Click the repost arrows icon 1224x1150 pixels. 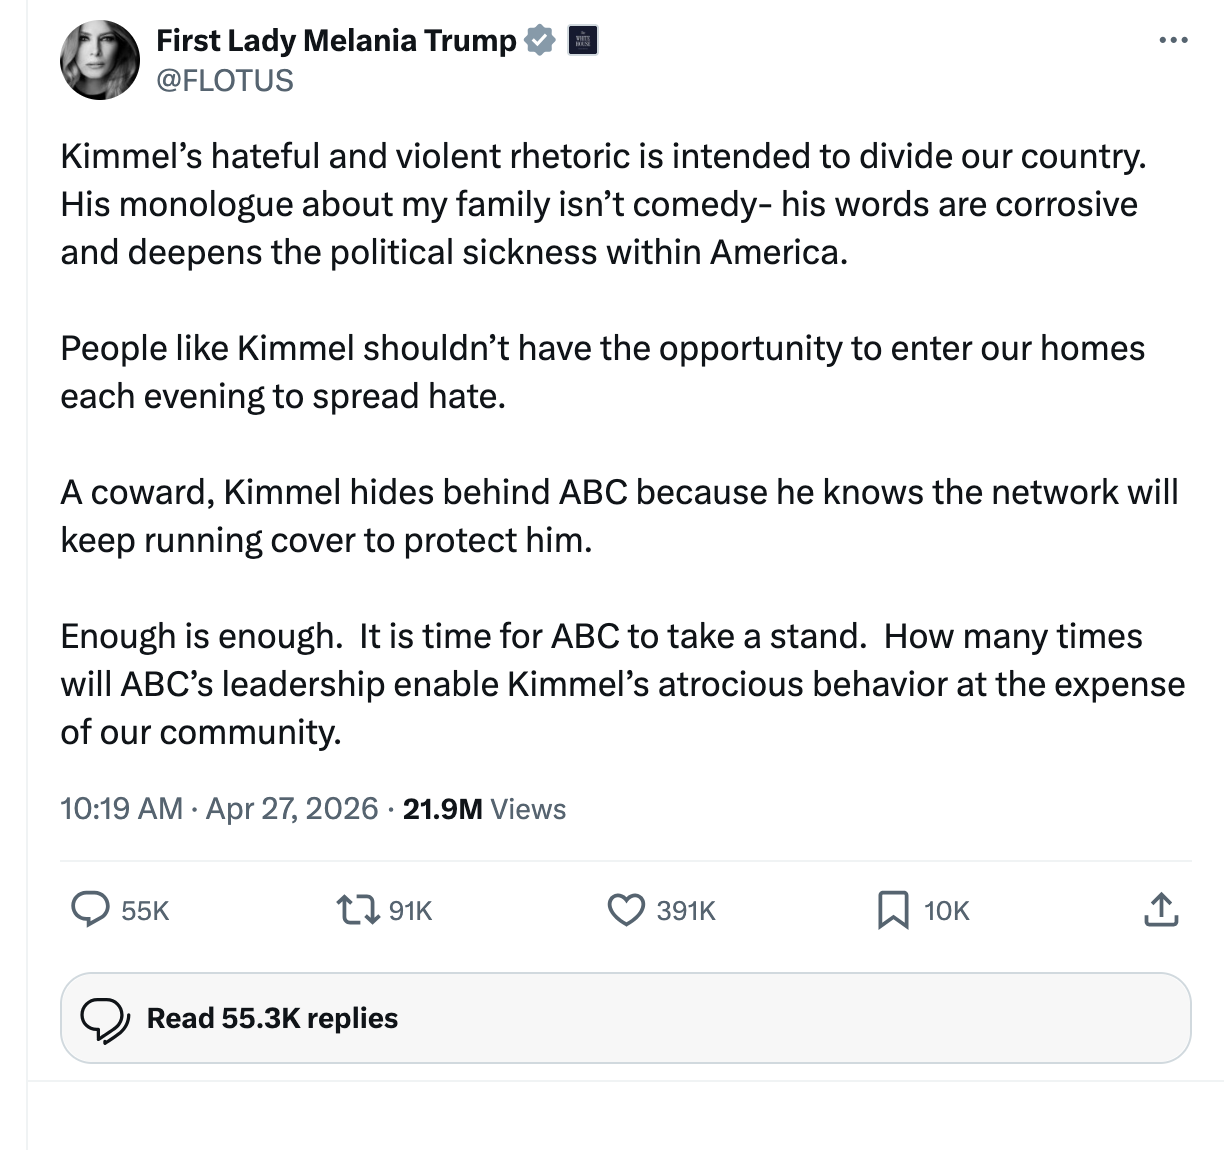(357, 909)
